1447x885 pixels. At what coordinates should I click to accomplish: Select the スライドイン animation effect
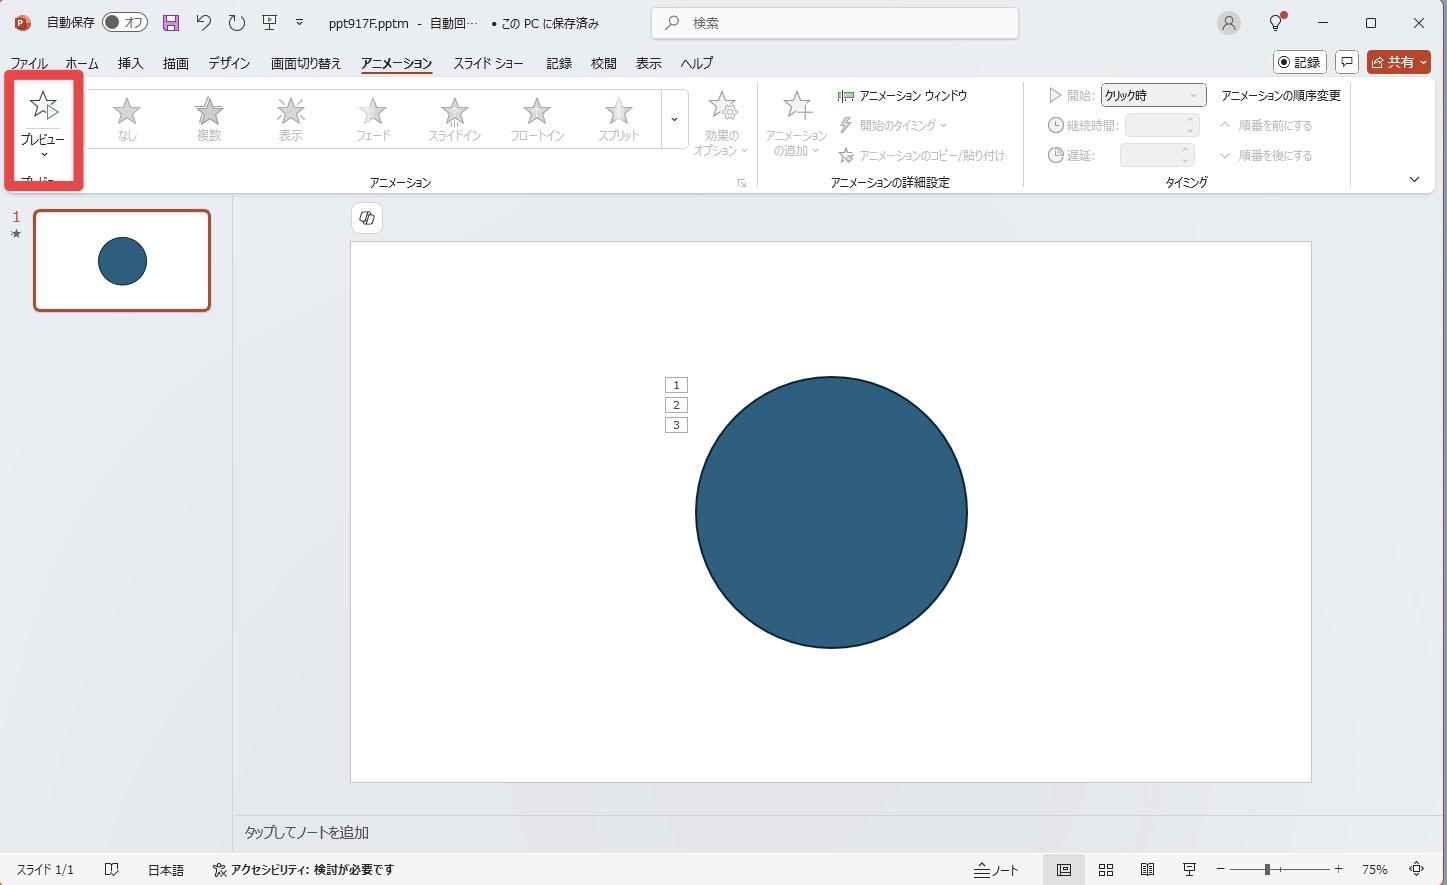pyautogui.click(x=455, y=119)
